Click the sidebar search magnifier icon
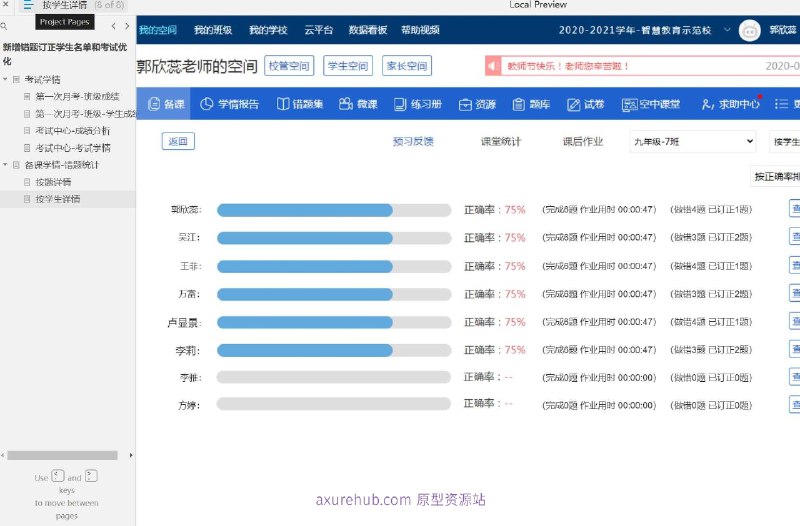The width and height of the screenshot is (800, 526). pos(4,26)
